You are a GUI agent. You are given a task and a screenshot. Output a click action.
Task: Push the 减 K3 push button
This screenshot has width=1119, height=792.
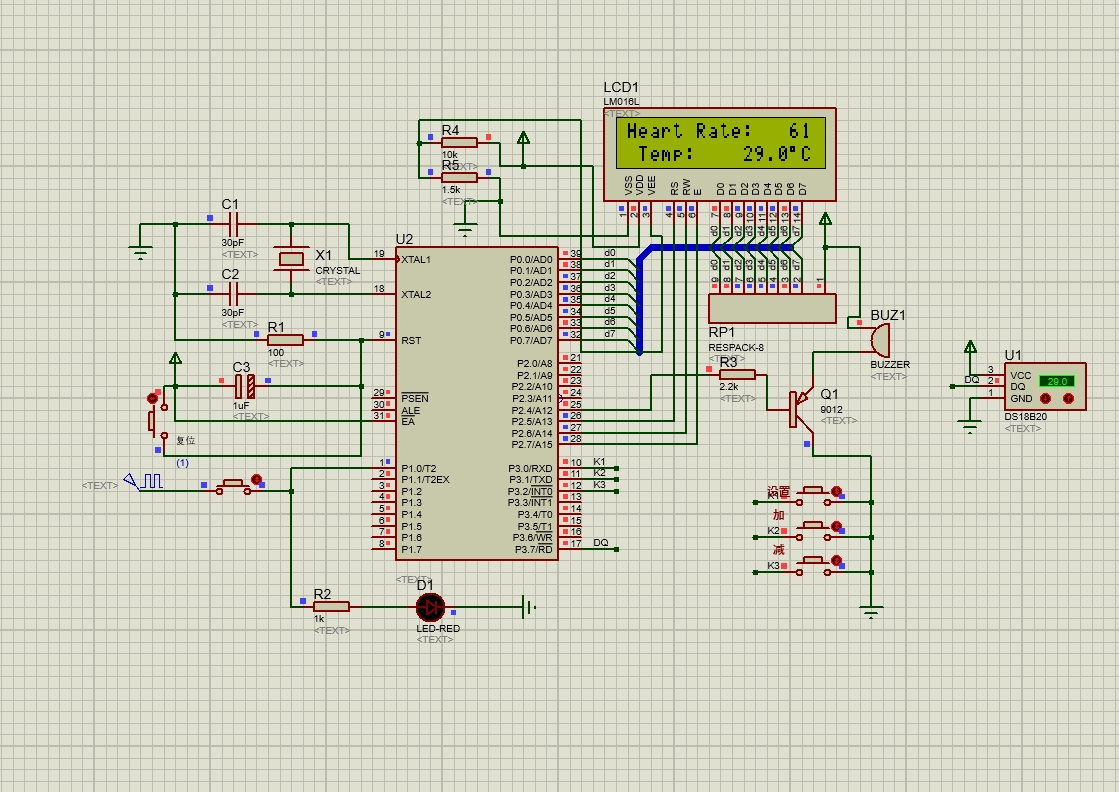pos(813,564)
